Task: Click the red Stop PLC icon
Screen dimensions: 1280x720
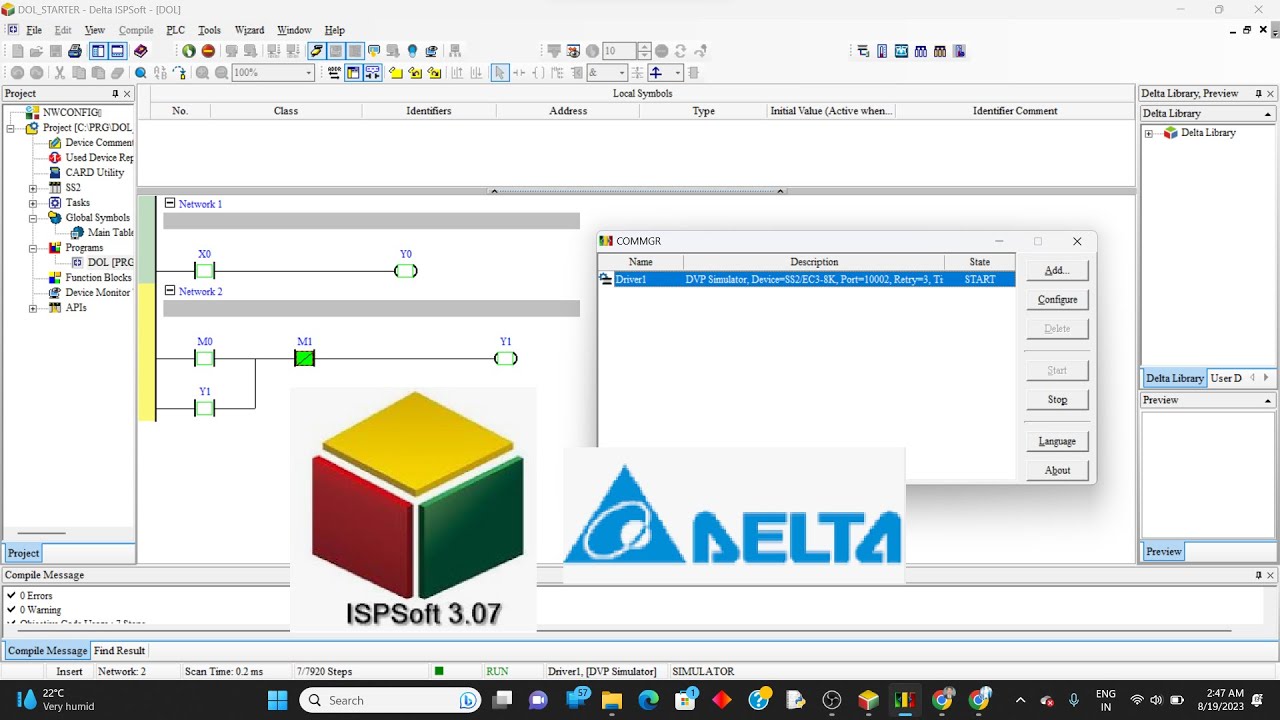Action: 208,51
